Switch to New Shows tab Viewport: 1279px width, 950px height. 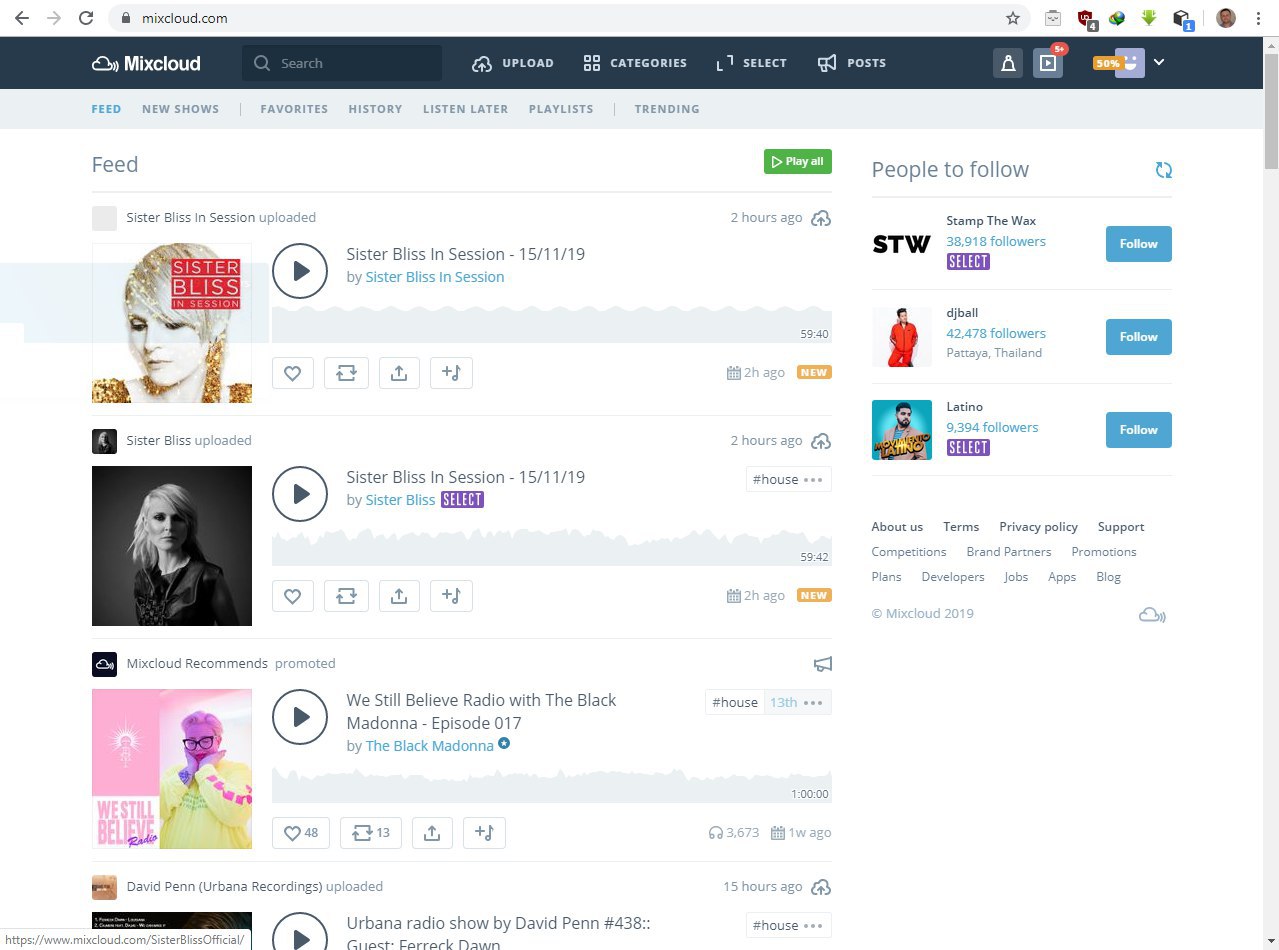180,109
